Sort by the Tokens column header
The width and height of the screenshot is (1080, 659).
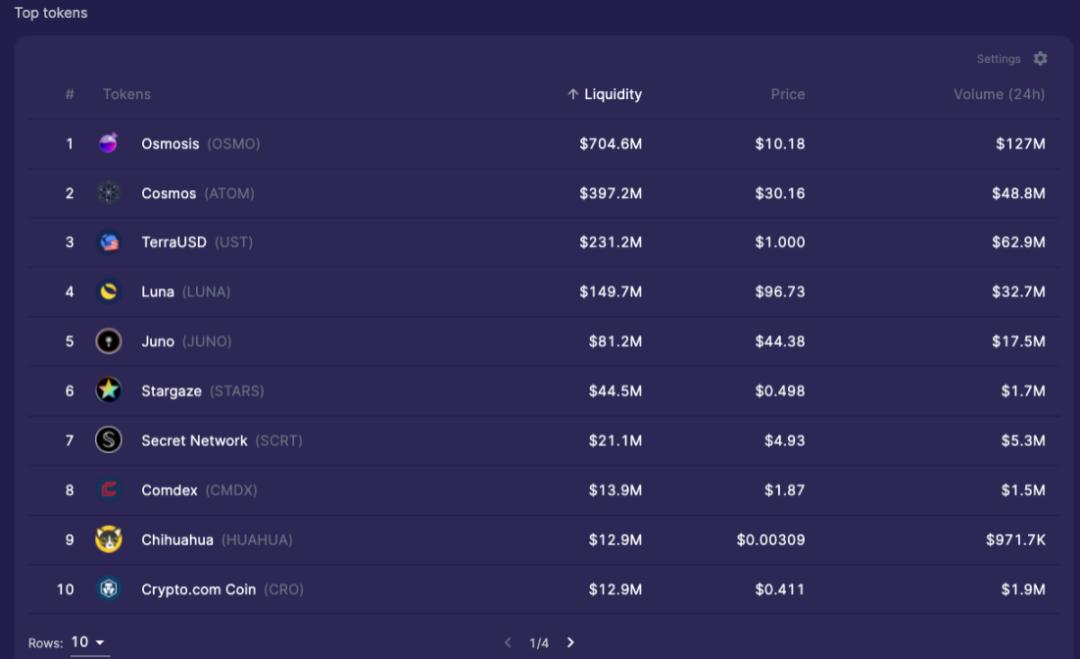tap(126, 94)
